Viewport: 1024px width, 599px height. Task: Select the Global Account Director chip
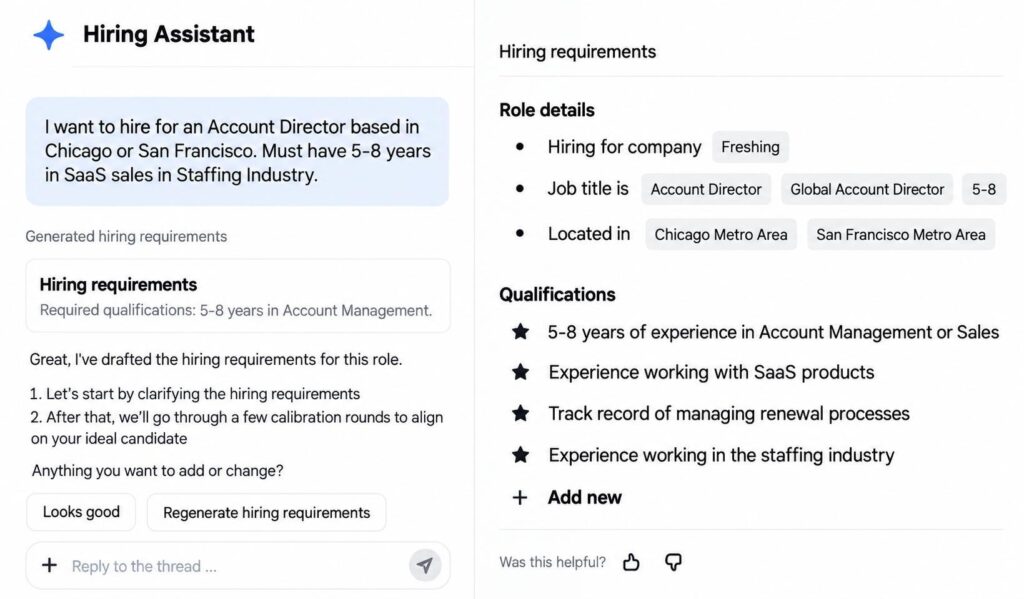tap(867, 189)
